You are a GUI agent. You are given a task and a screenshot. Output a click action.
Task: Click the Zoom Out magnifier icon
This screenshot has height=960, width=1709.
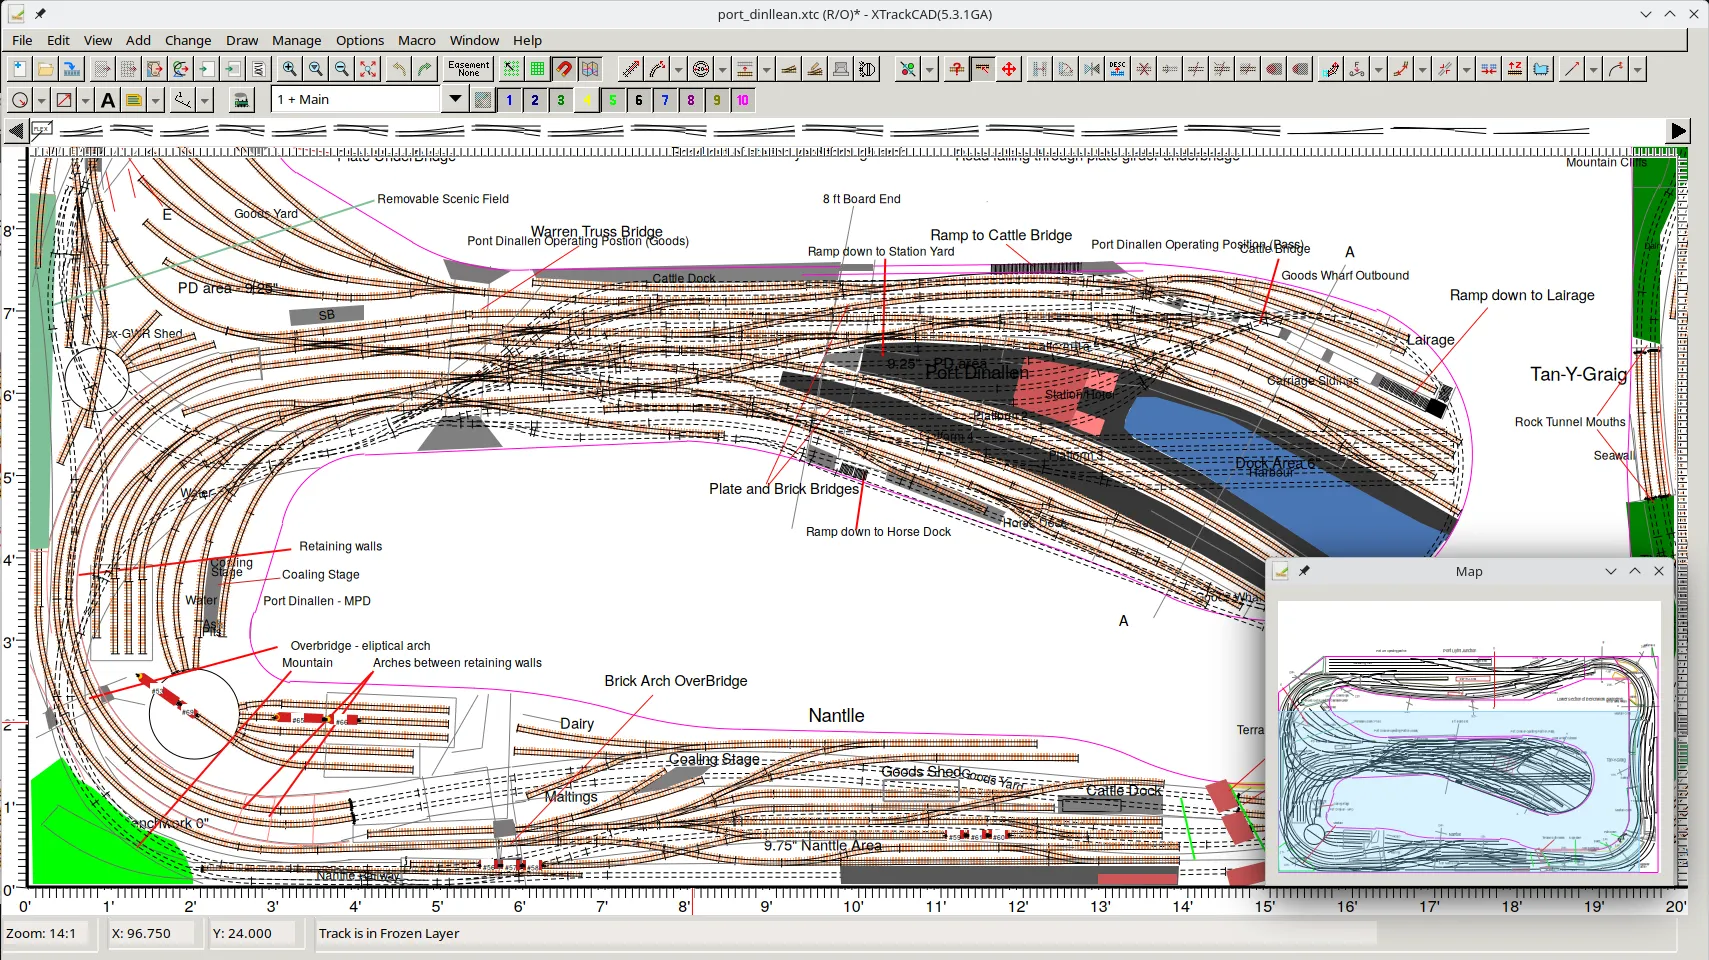coord(342,69)
